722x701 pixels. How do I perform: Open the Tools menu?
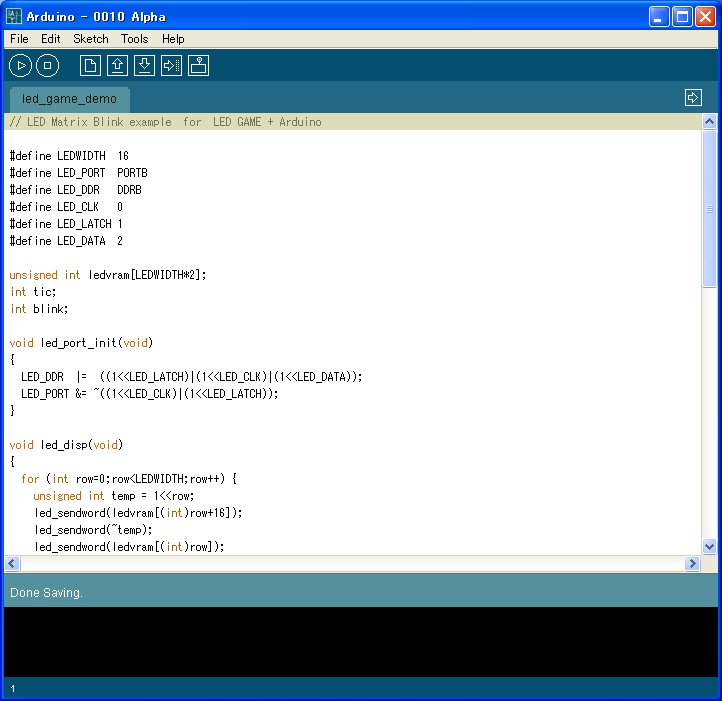[x=134, y=39]
